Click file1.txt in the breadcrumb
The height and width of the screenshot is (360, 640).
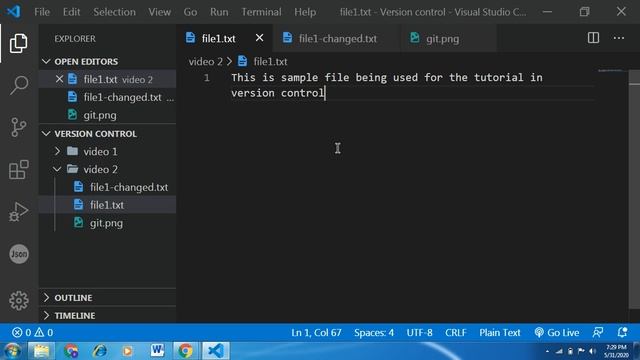click(270, 62)
